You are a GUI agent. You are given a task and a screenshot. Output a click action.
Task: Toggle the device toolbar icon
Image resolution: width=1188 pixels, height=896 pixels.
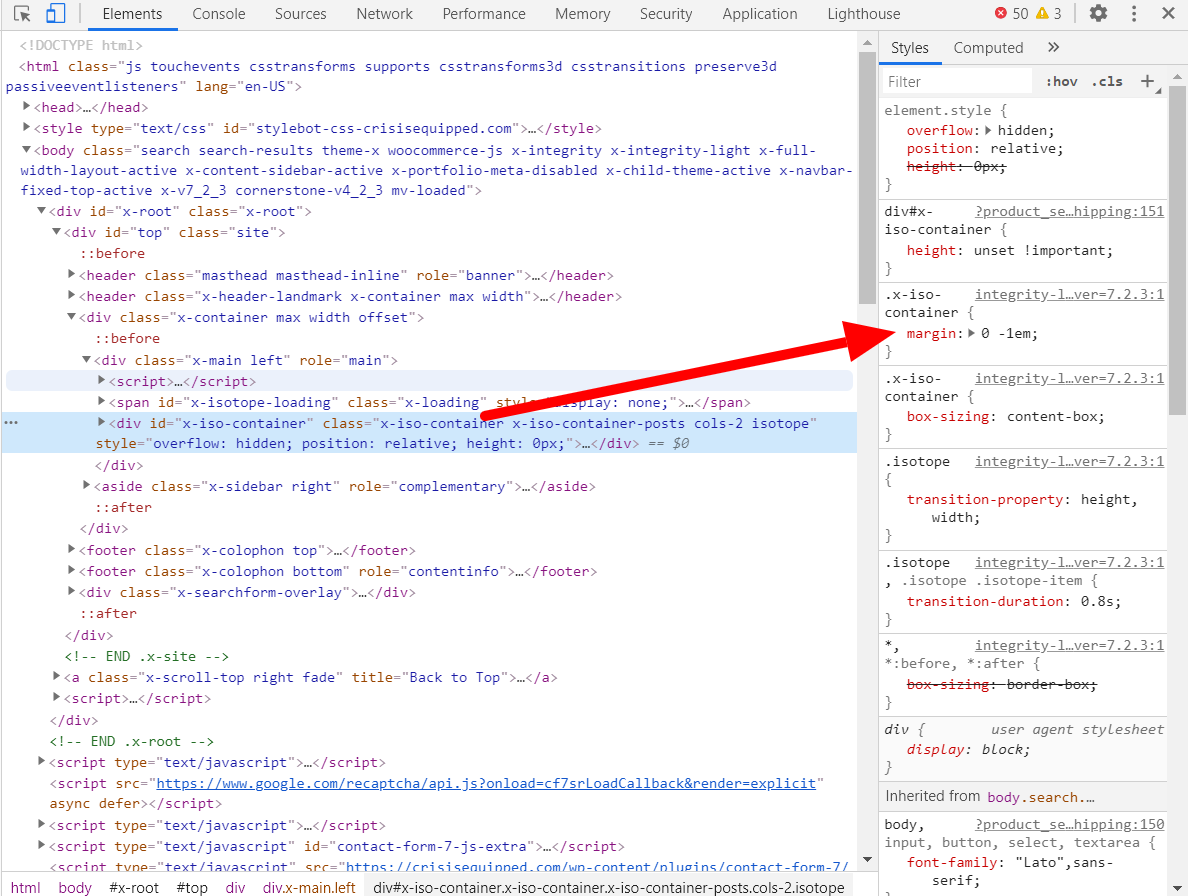coord(55,14)
